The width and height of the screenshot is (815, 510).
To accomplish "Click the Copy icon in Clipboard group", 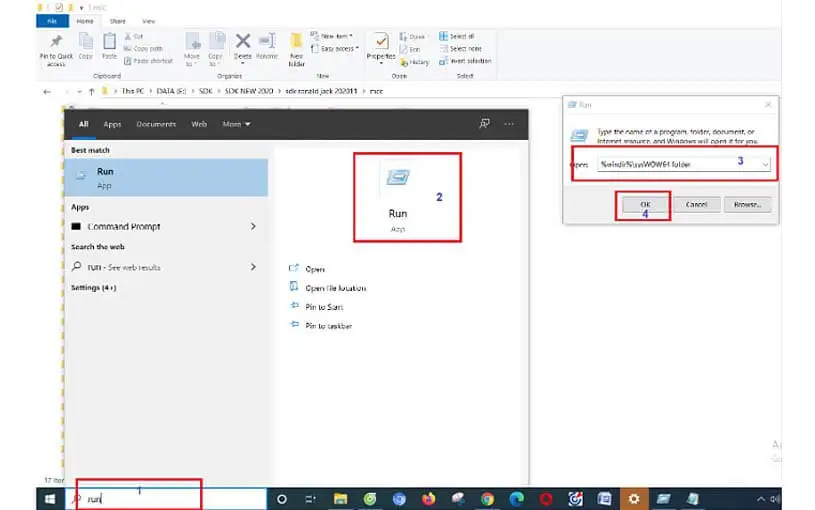I will (x=86, y=41).
